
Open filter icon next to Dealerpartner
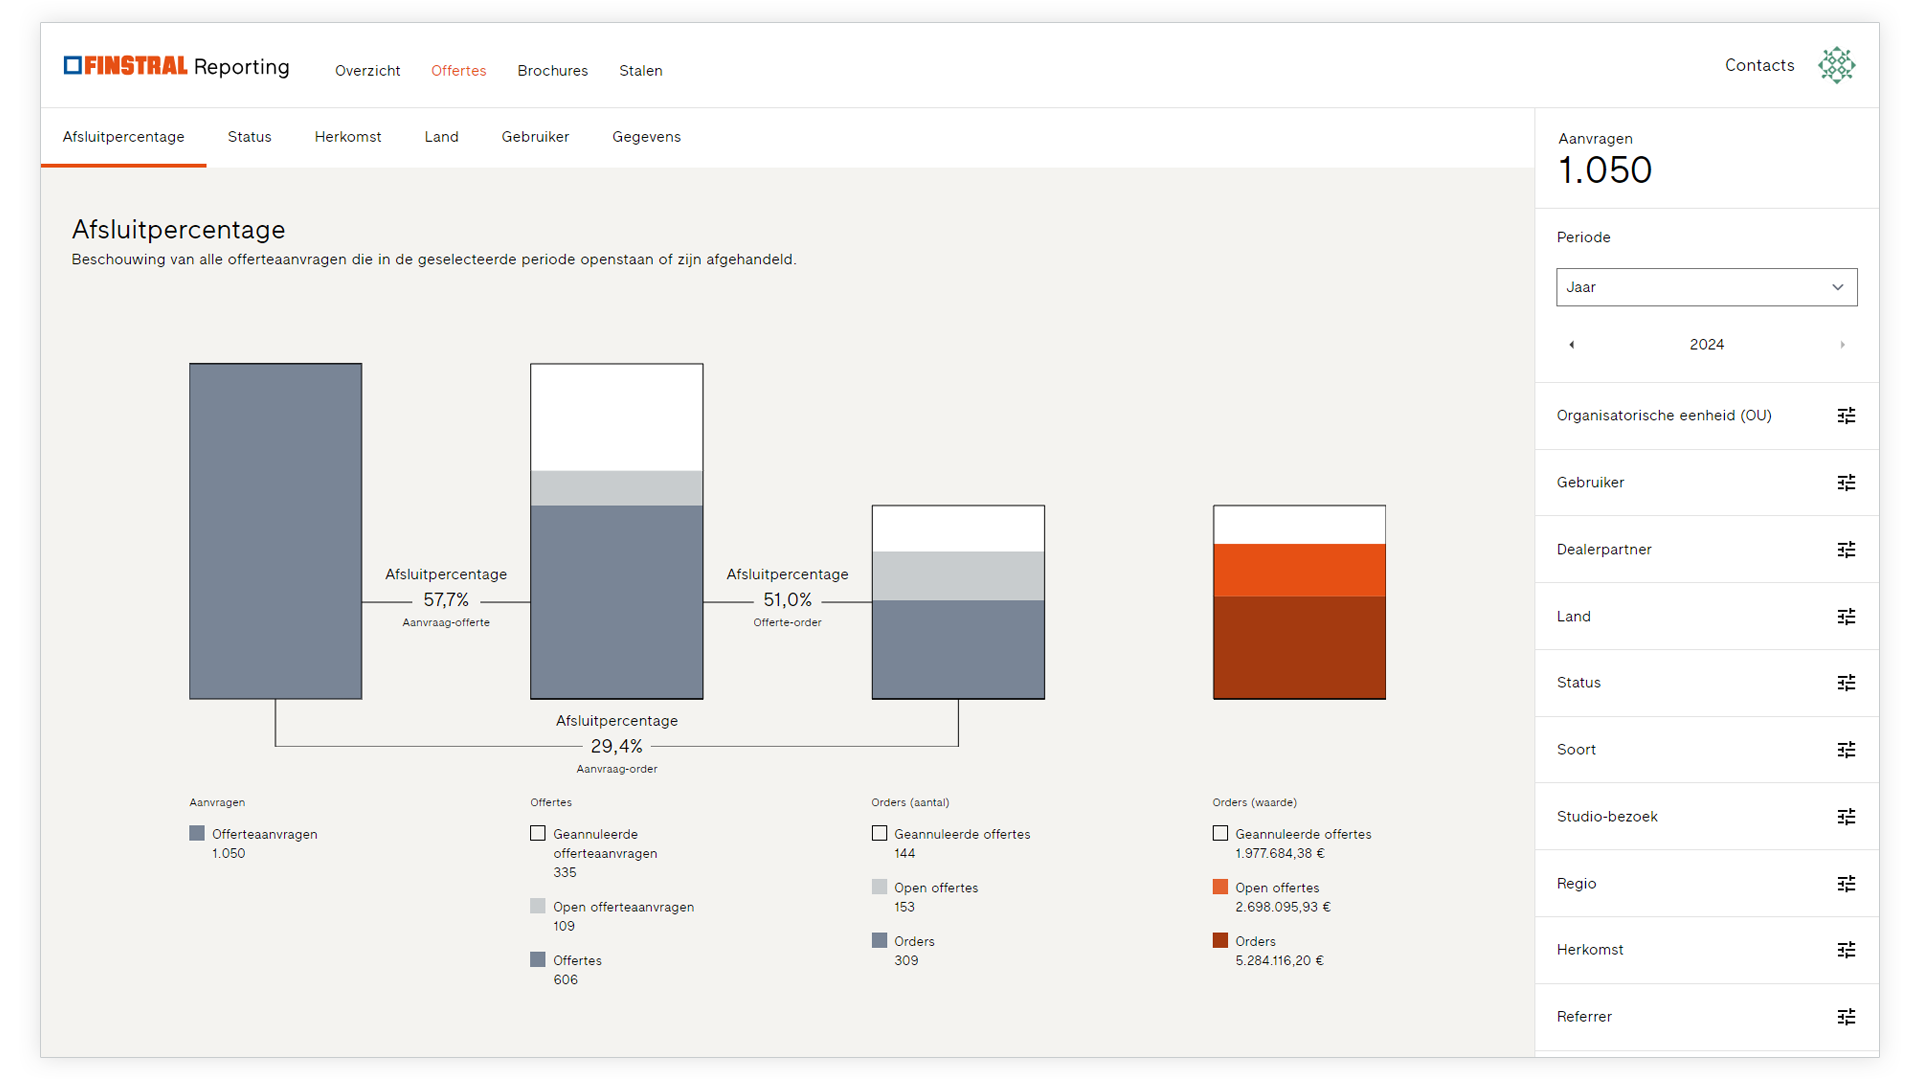point(1846,550)
